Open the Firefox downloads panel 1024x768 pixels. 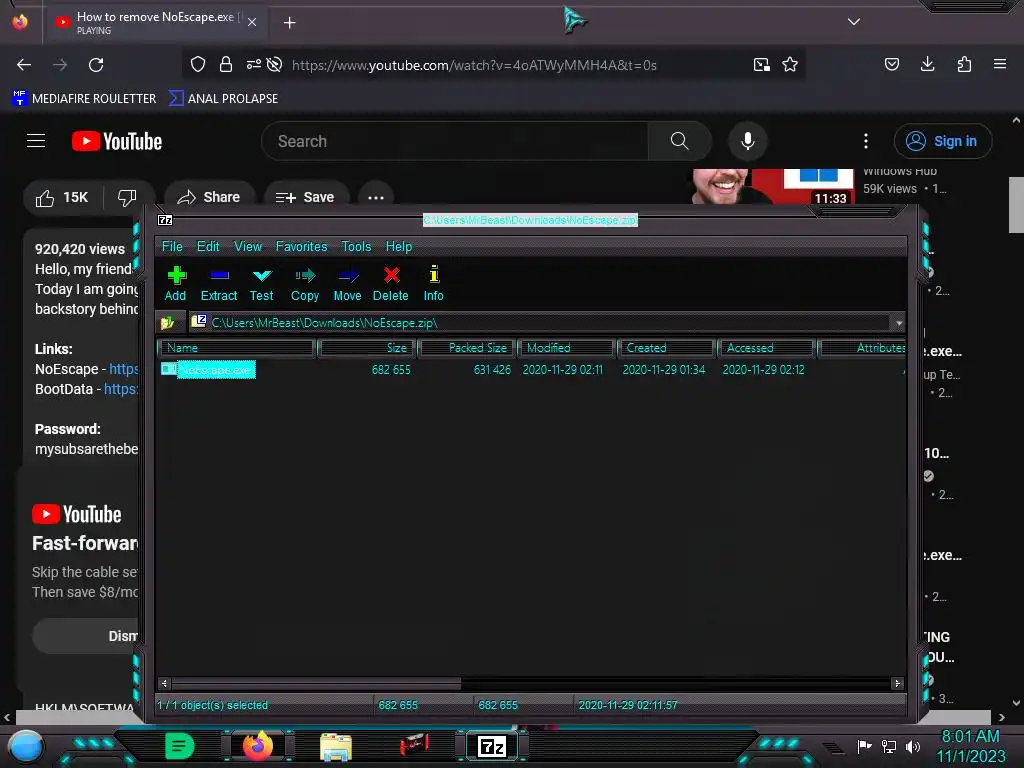[927, 64]
